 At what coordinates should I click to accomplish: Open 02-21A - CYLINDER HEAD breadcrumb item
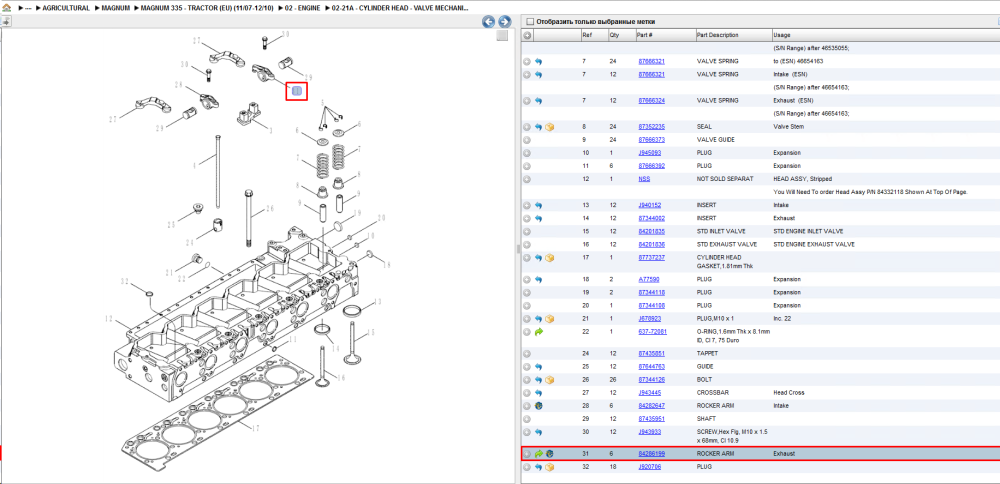click(x=399, y=8)
